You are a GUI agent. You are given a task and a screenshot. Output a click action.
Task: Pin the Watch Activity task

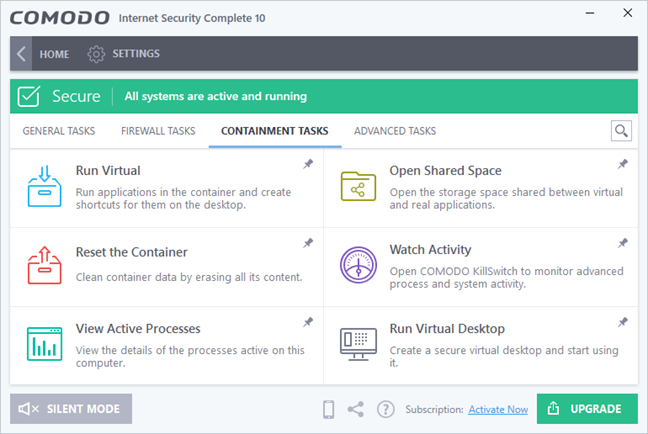(x=622, y=243)
